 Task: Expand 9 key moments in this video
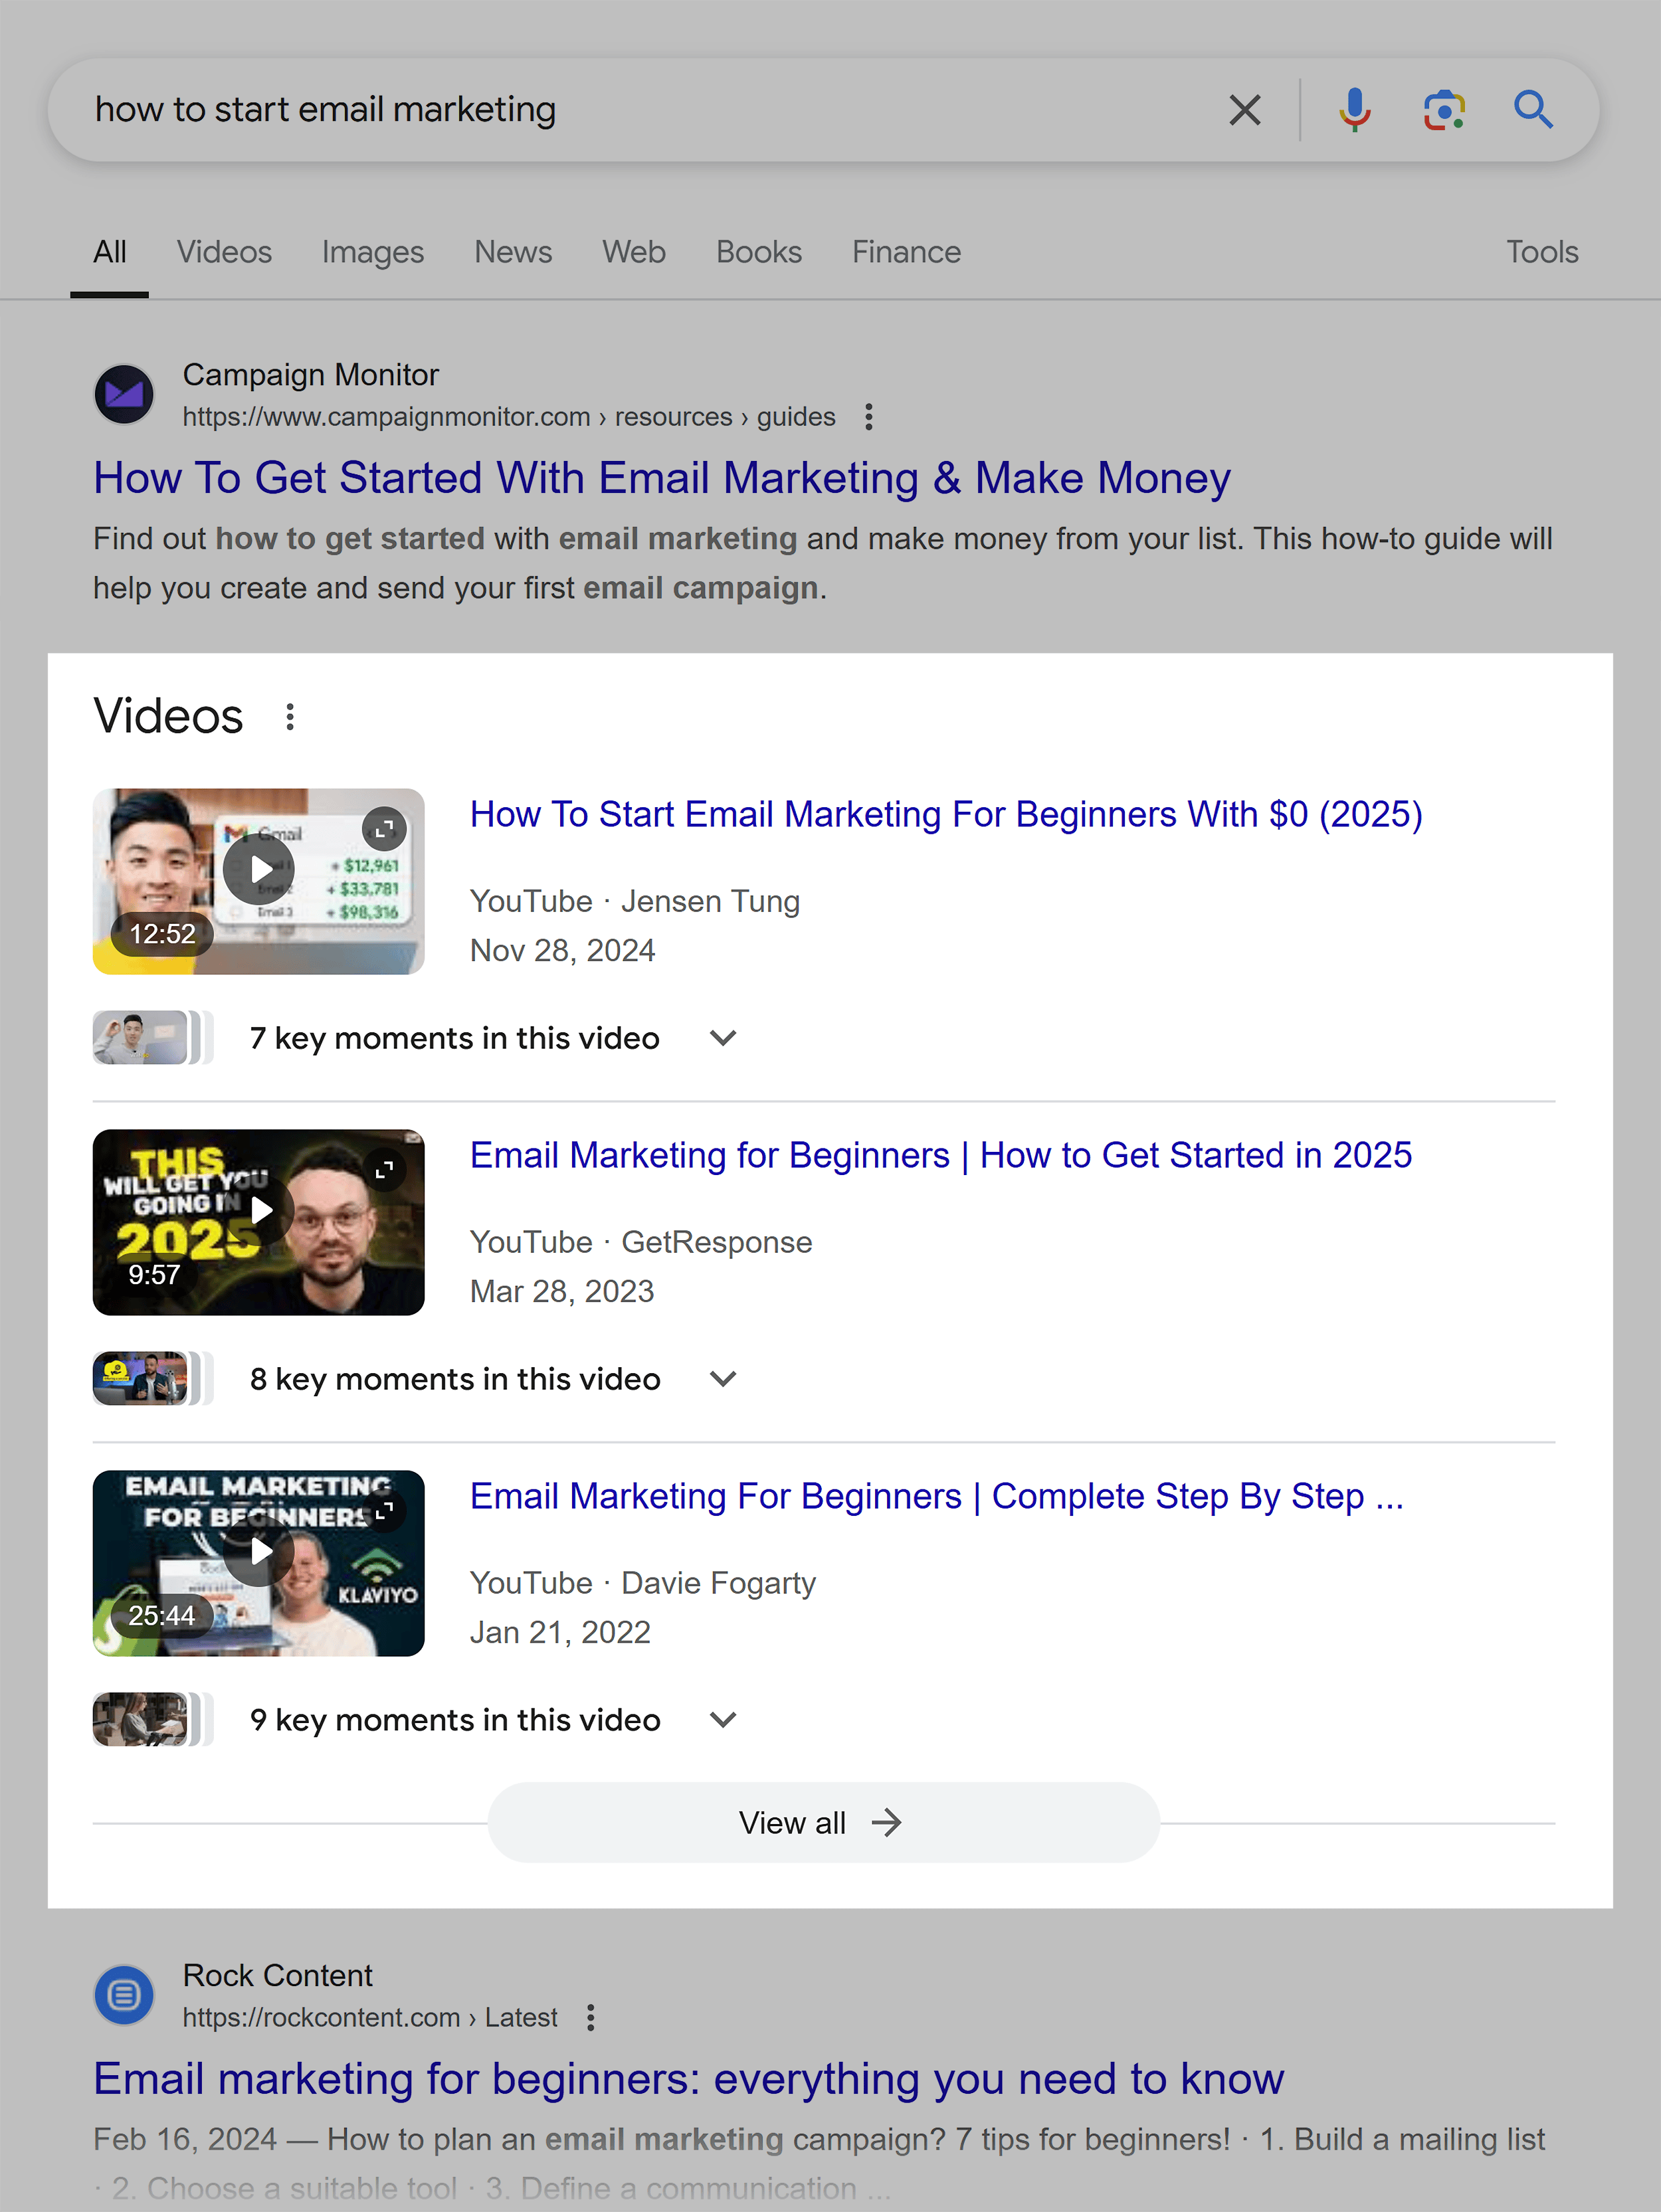[723, 1720]
